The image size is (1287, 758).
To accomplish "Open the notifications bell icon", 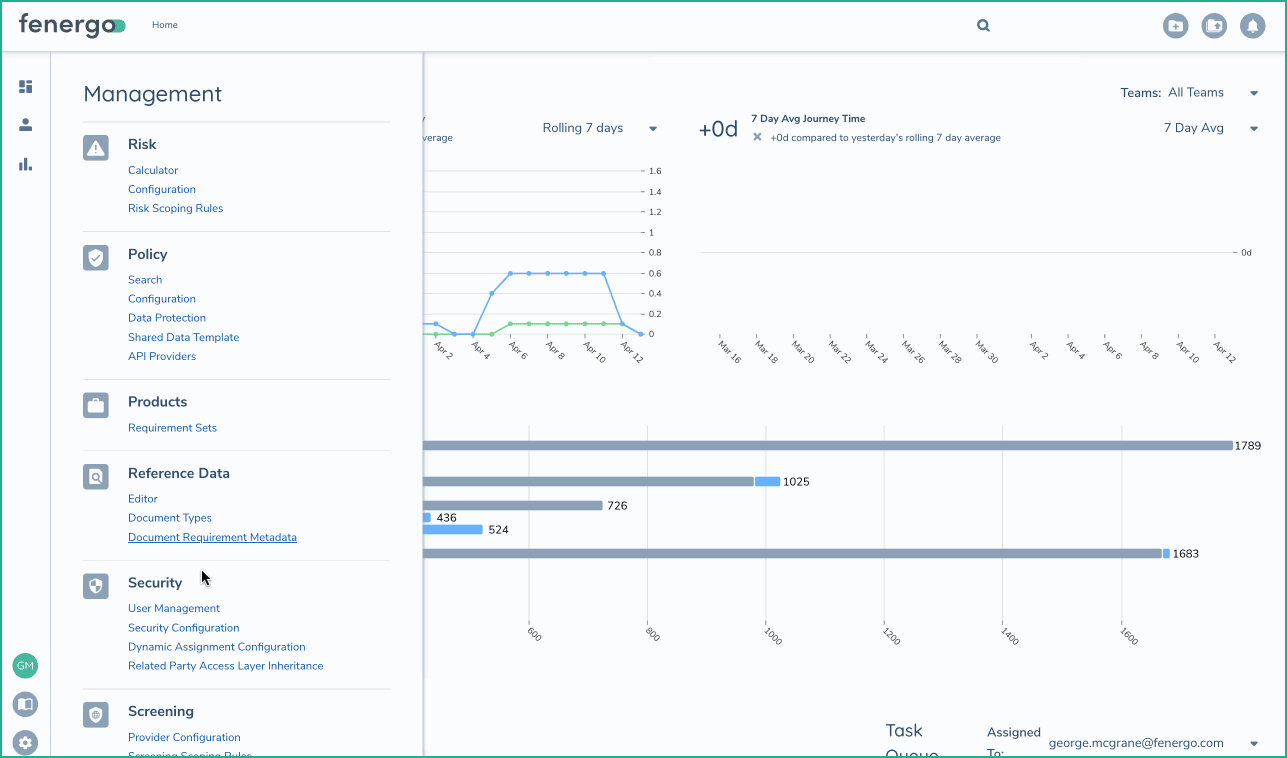I will coord(1252,26).
